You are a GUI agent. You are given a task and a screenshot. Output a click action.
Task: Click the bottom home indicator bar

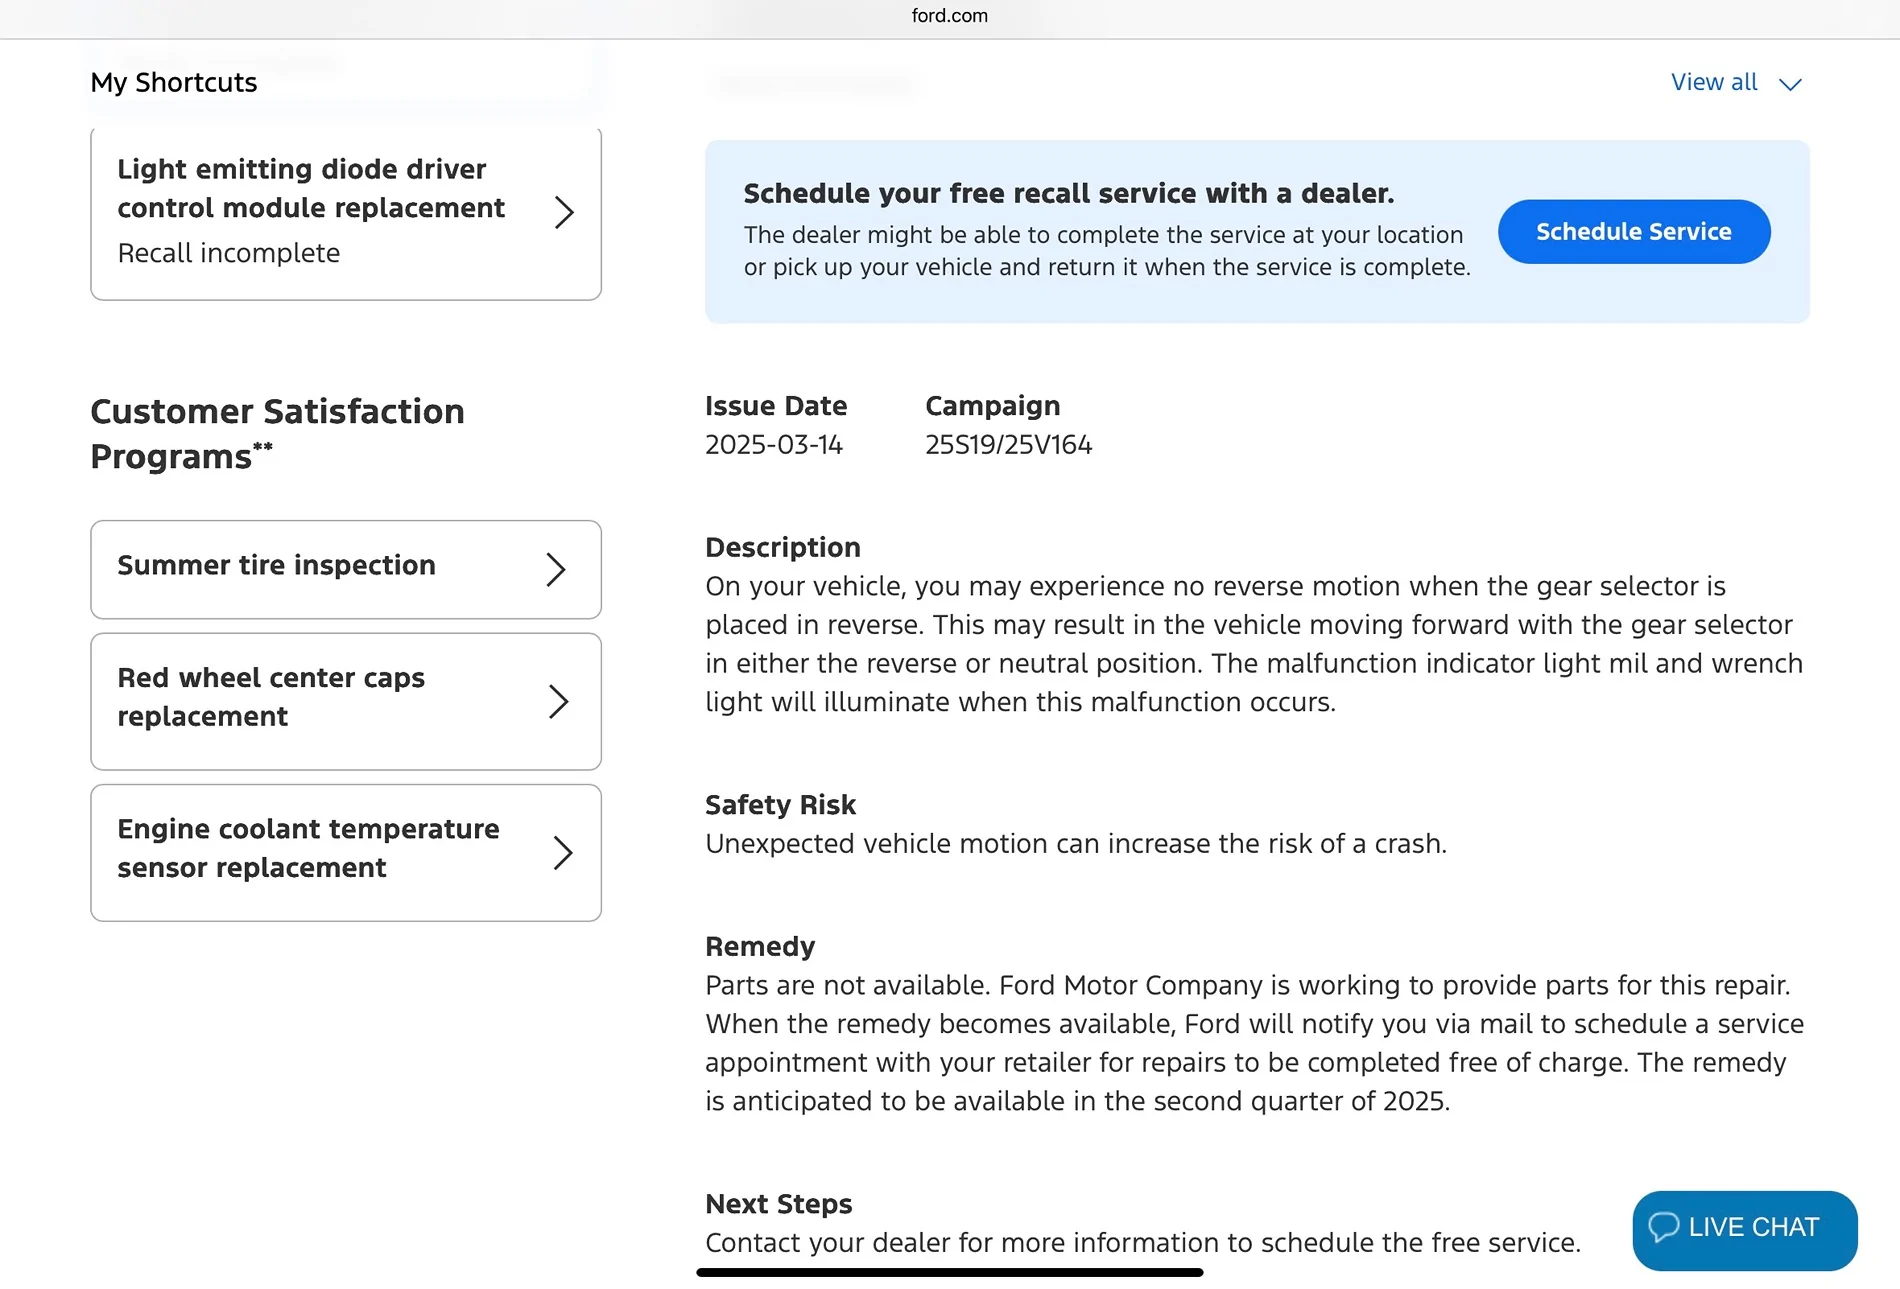[x=950, y=1272]
